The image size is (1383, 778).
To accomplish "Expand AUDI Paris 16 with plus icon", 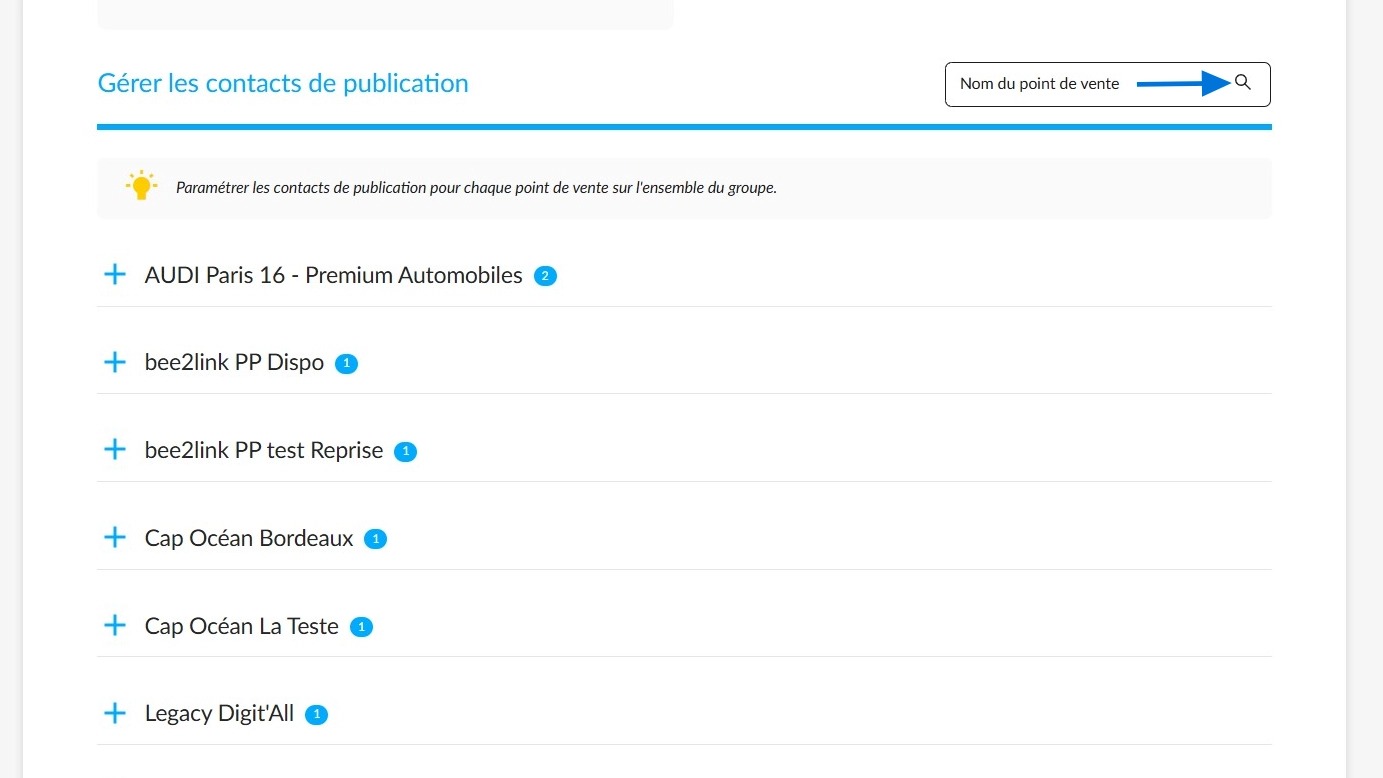I will coord(115,274).
